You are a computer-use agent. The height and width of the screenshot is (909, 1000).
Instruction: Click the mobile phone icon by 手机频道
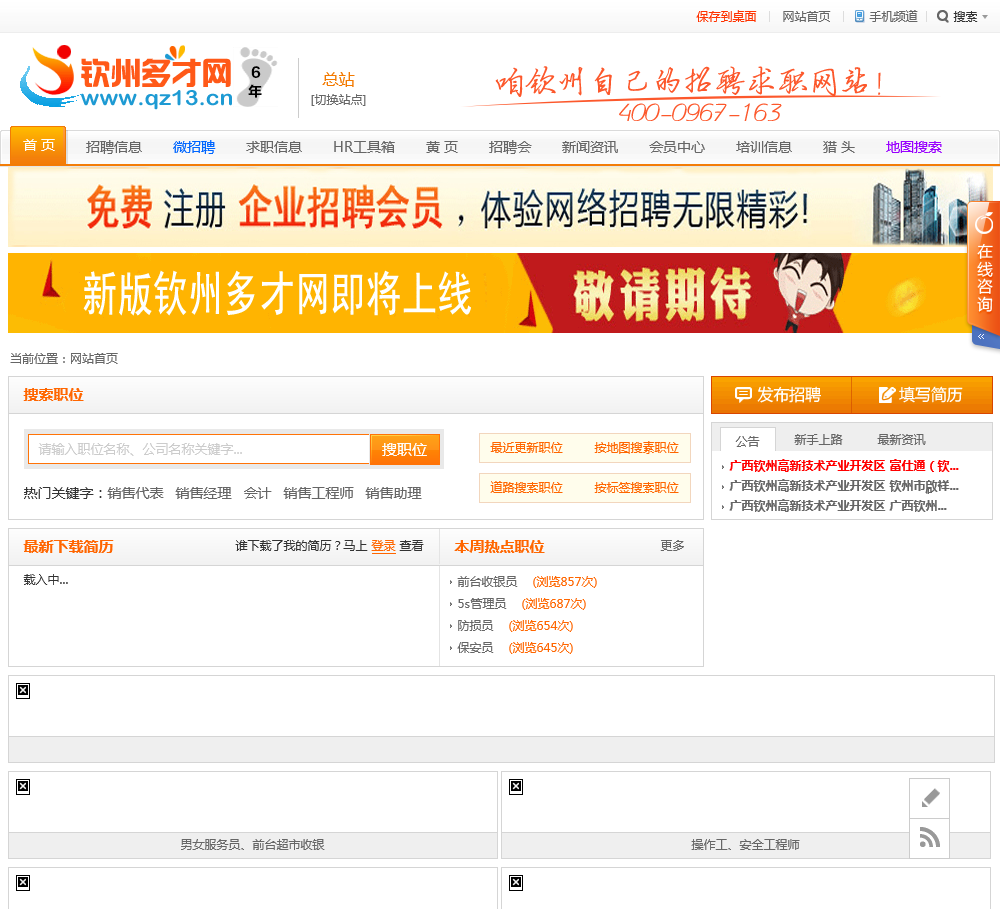point(859,17)
